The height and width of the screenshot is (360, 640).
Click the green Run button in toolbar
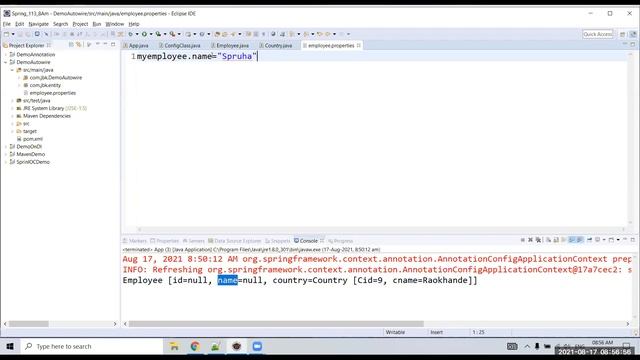point(144,34)
